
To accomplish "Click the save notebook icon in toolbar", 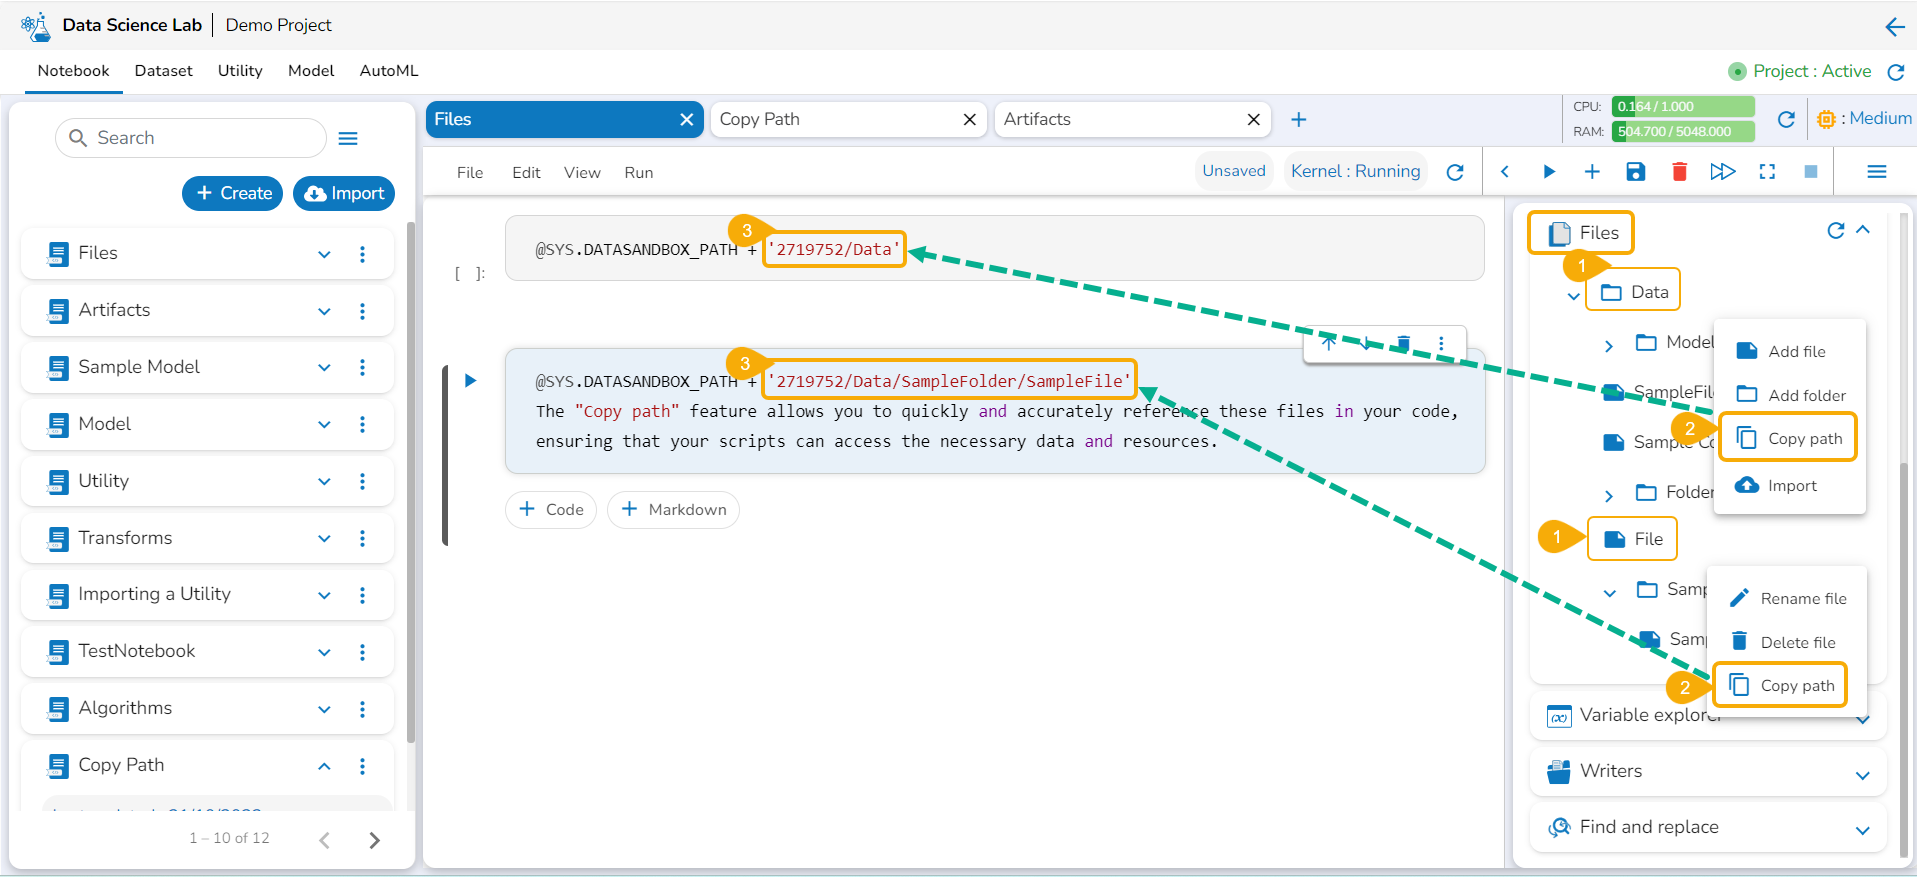I will (x=1636, y=172).
